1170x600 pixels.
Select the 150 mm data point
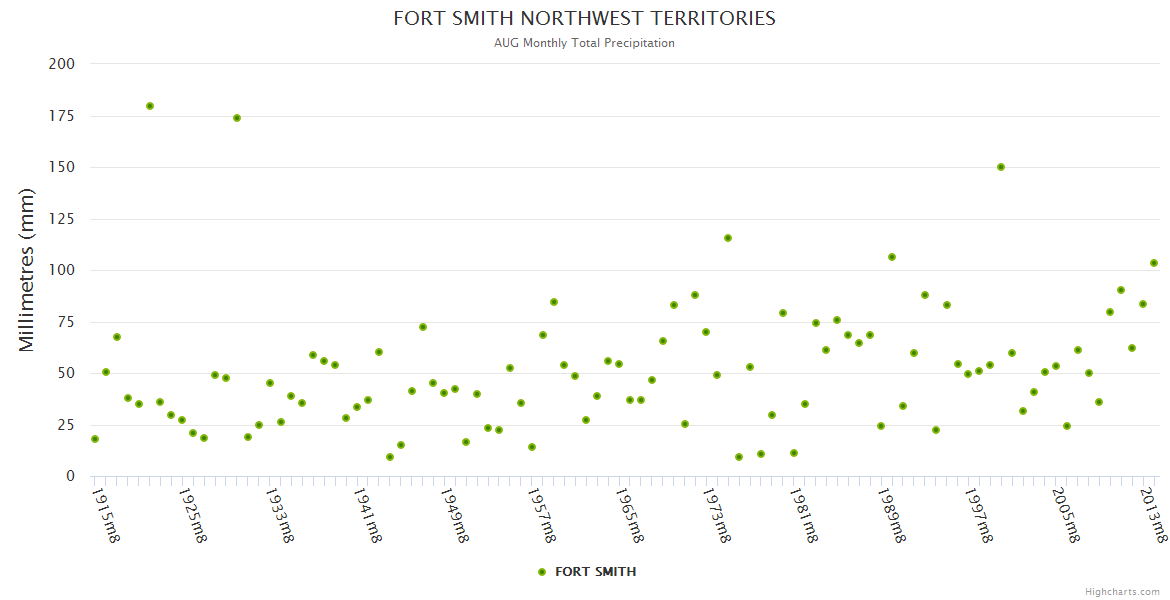click(1001, 167)
